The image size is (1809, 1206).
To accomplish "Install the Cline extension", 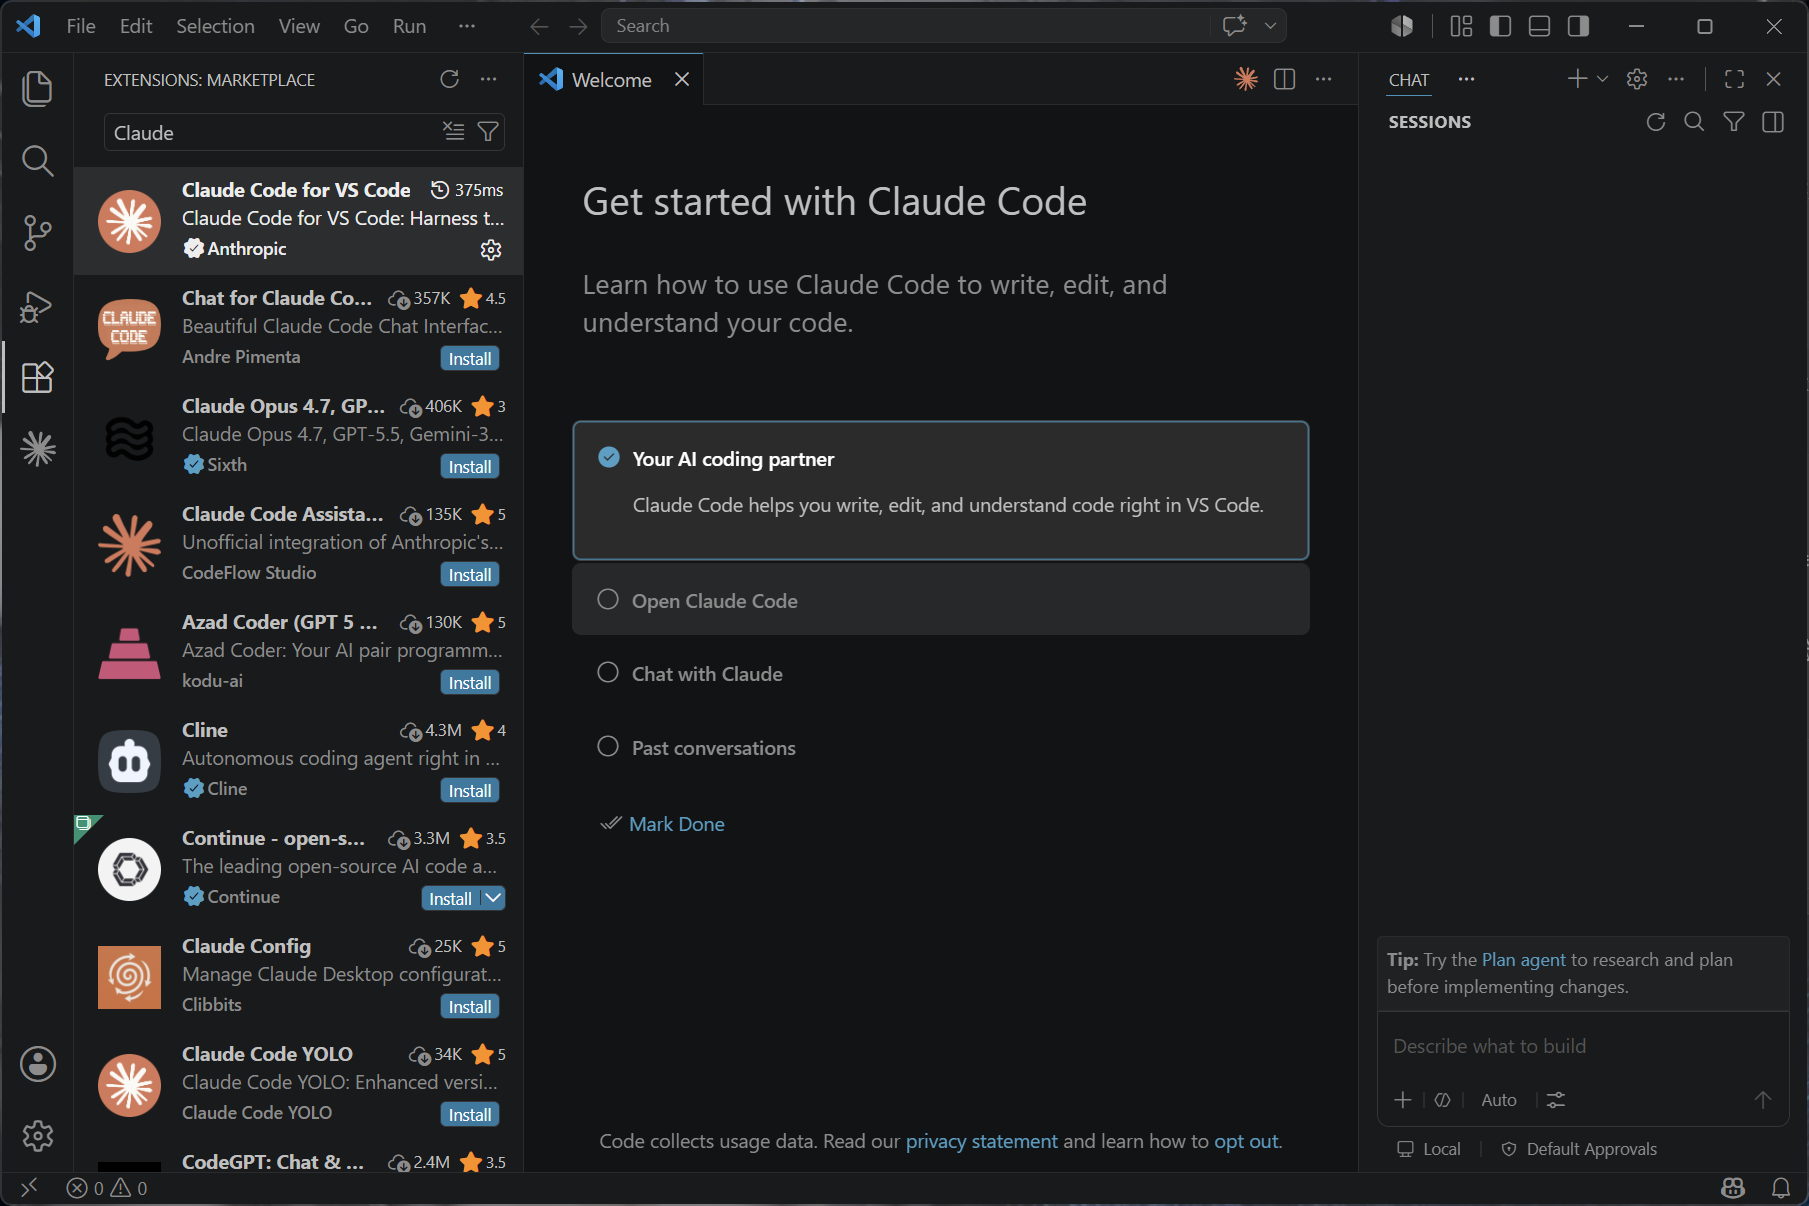I will point(470,790).
